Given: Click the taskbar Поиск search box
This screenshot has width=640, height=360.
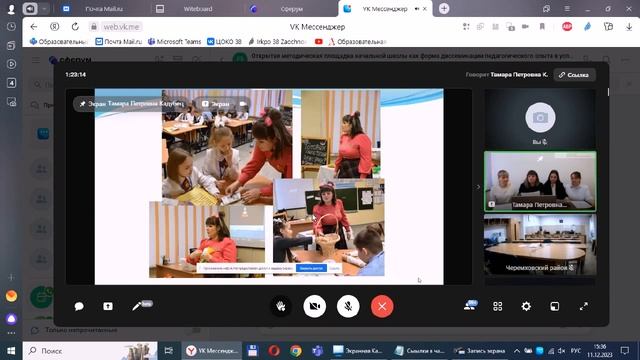Looking at the screenshot, I should (x=90, y=351).
